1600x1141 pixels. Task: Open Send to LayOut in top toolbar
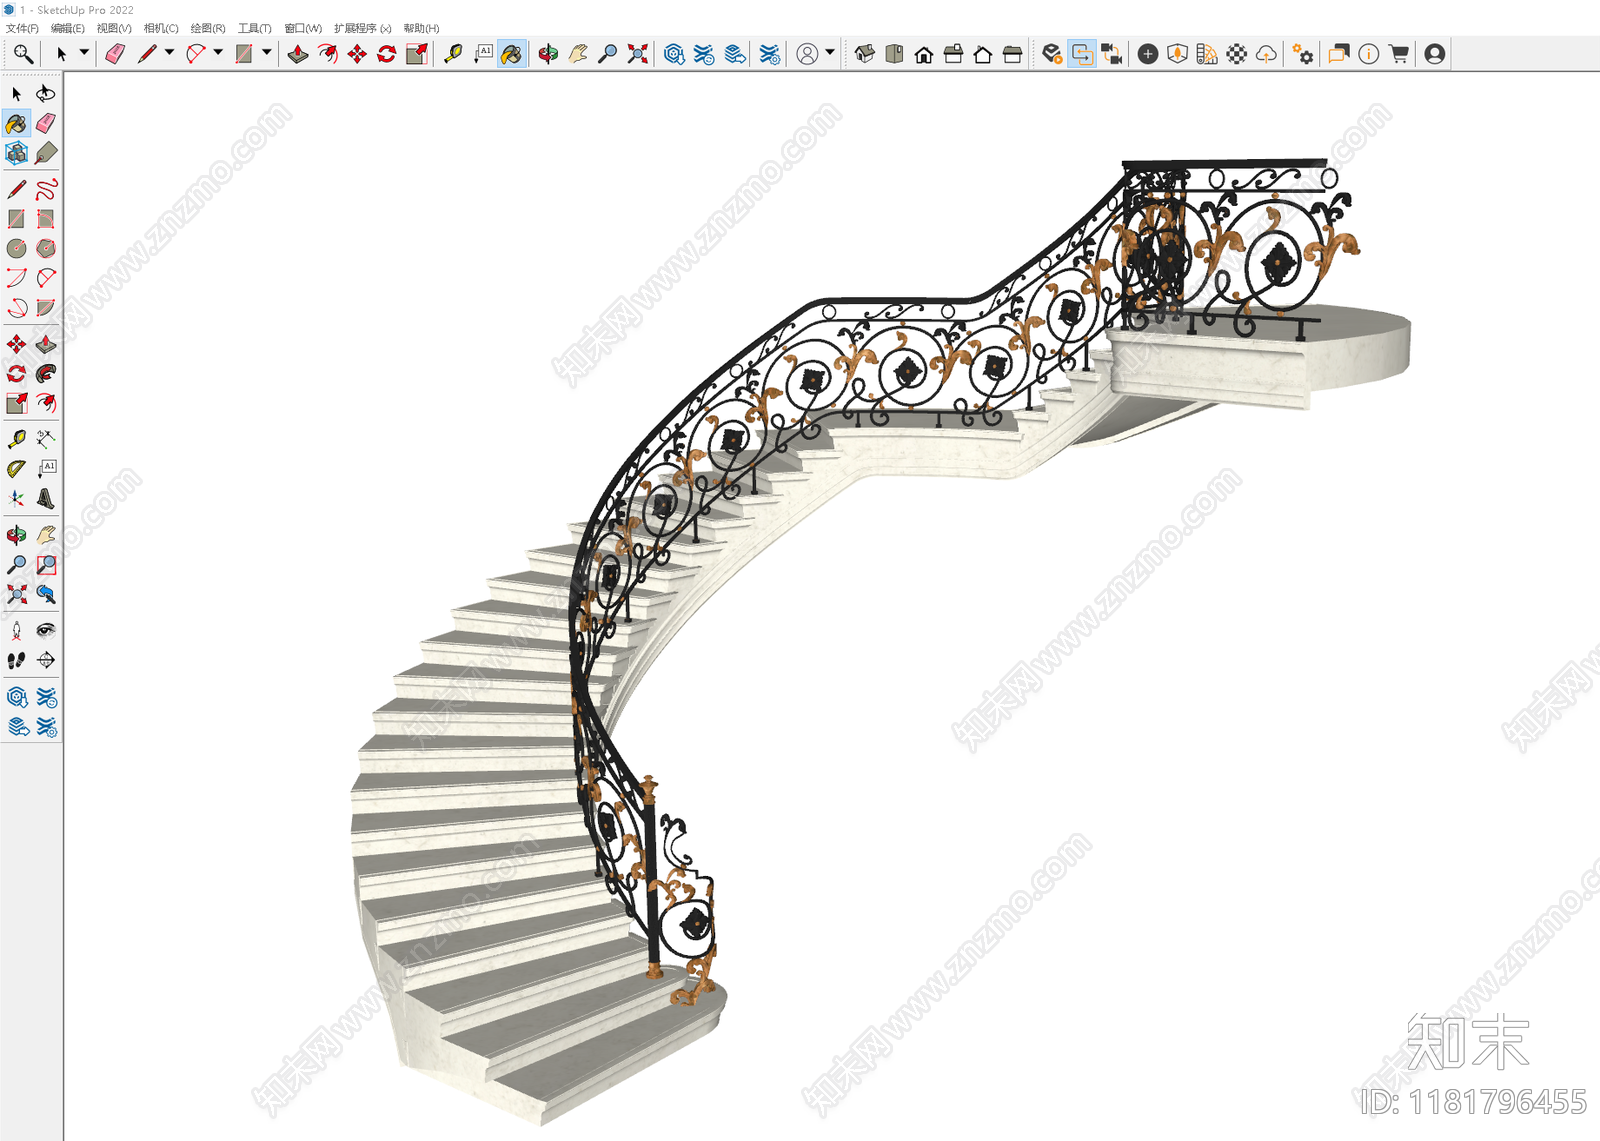tap(735, 54)
